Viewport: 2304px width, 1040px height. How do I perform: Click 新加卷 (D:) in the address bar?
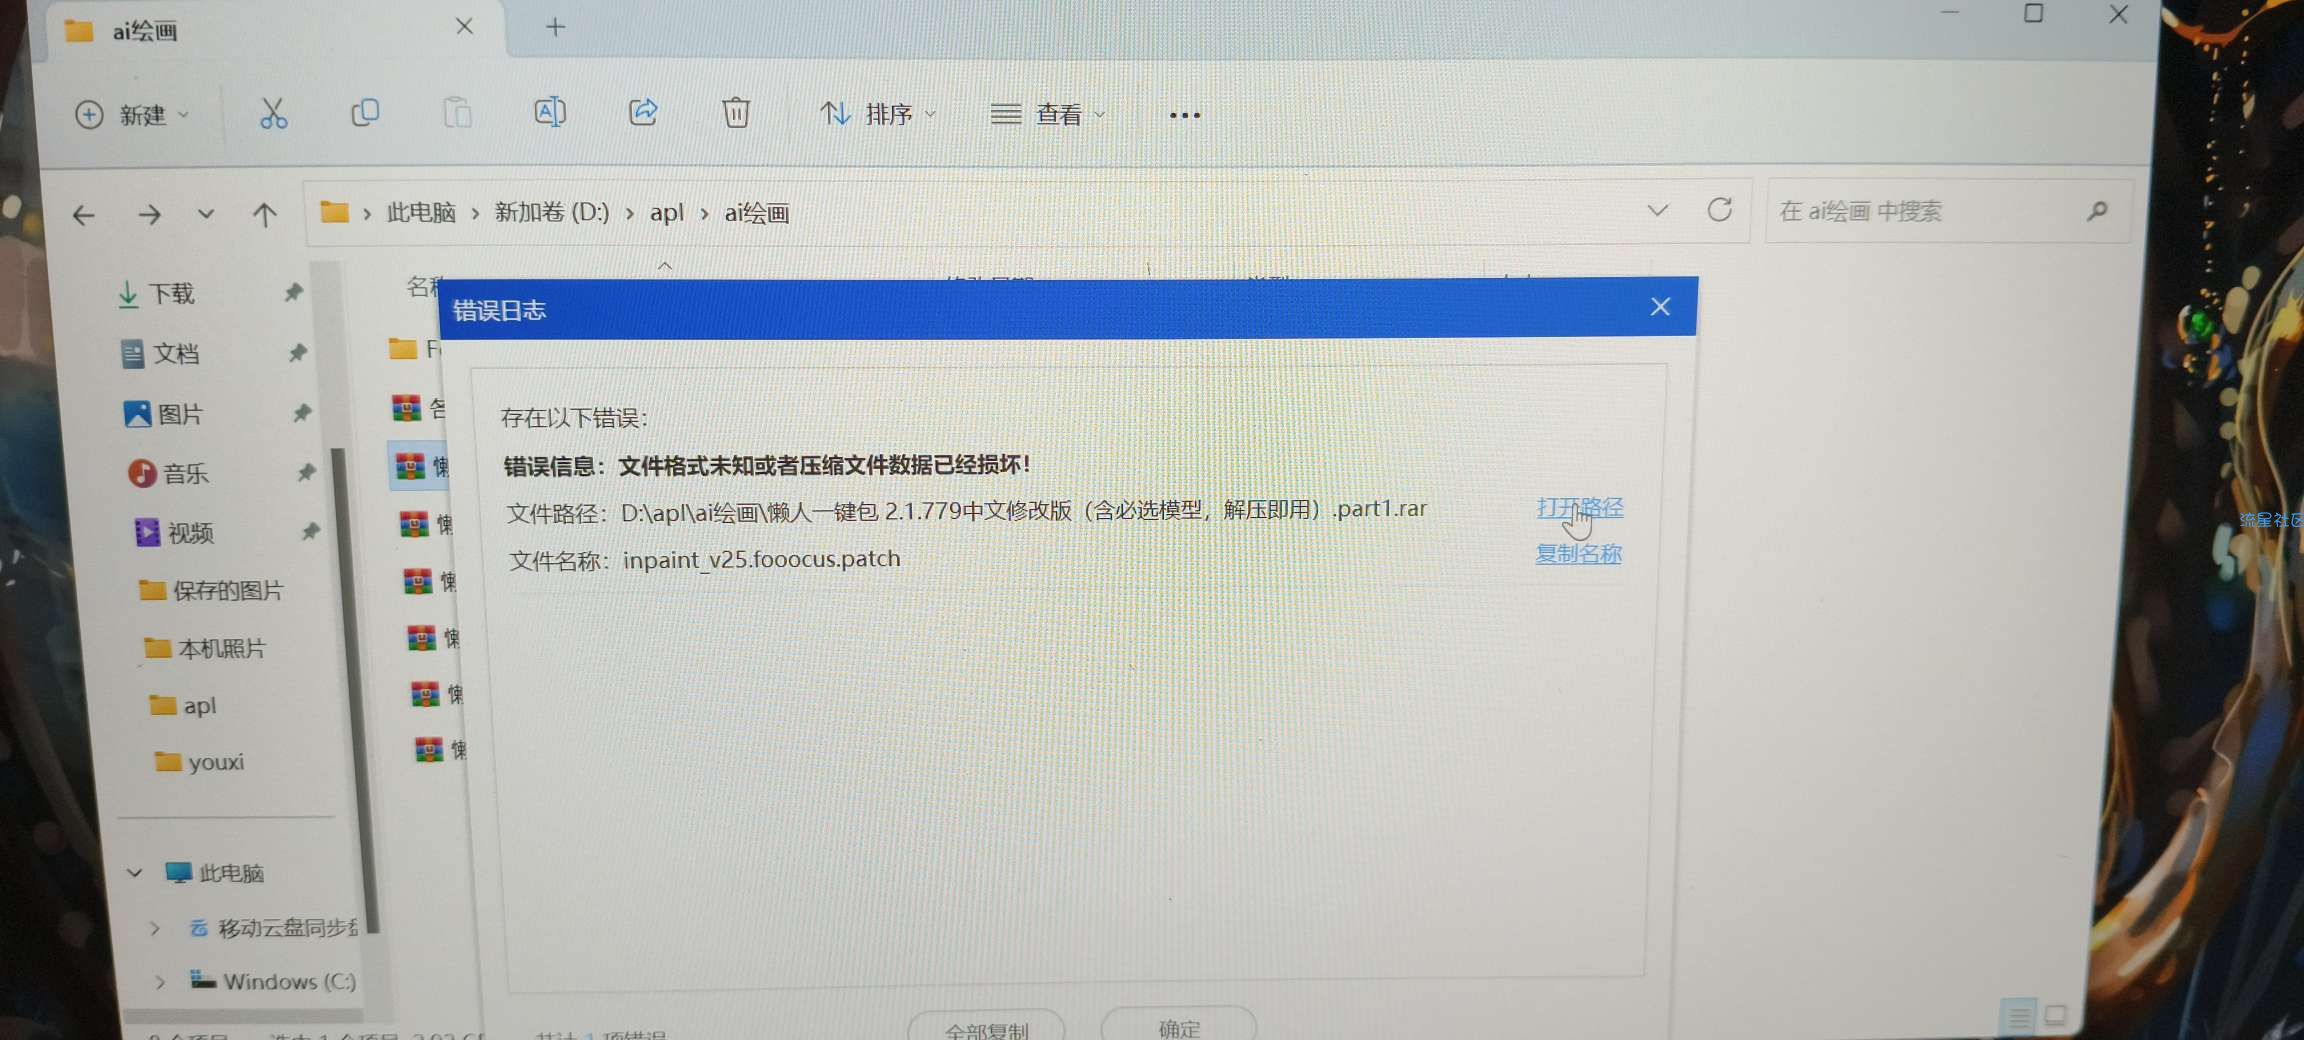[x=551, y=213]
